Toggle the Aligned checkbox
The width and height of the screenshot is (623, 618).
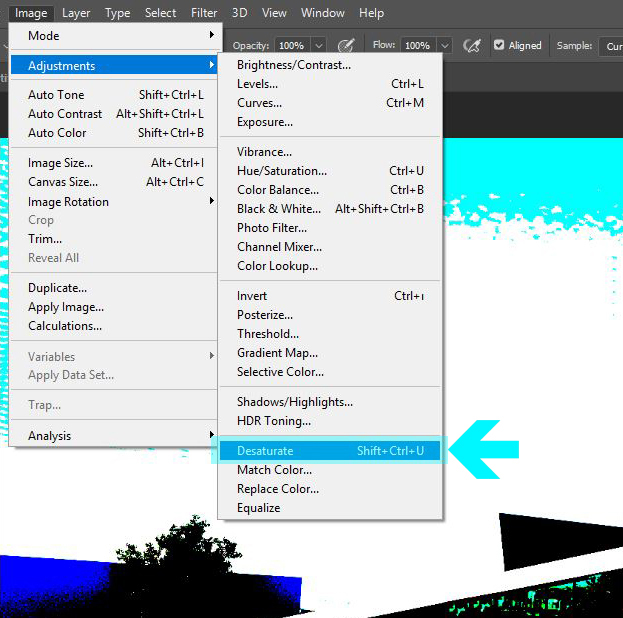pos(499,45)
